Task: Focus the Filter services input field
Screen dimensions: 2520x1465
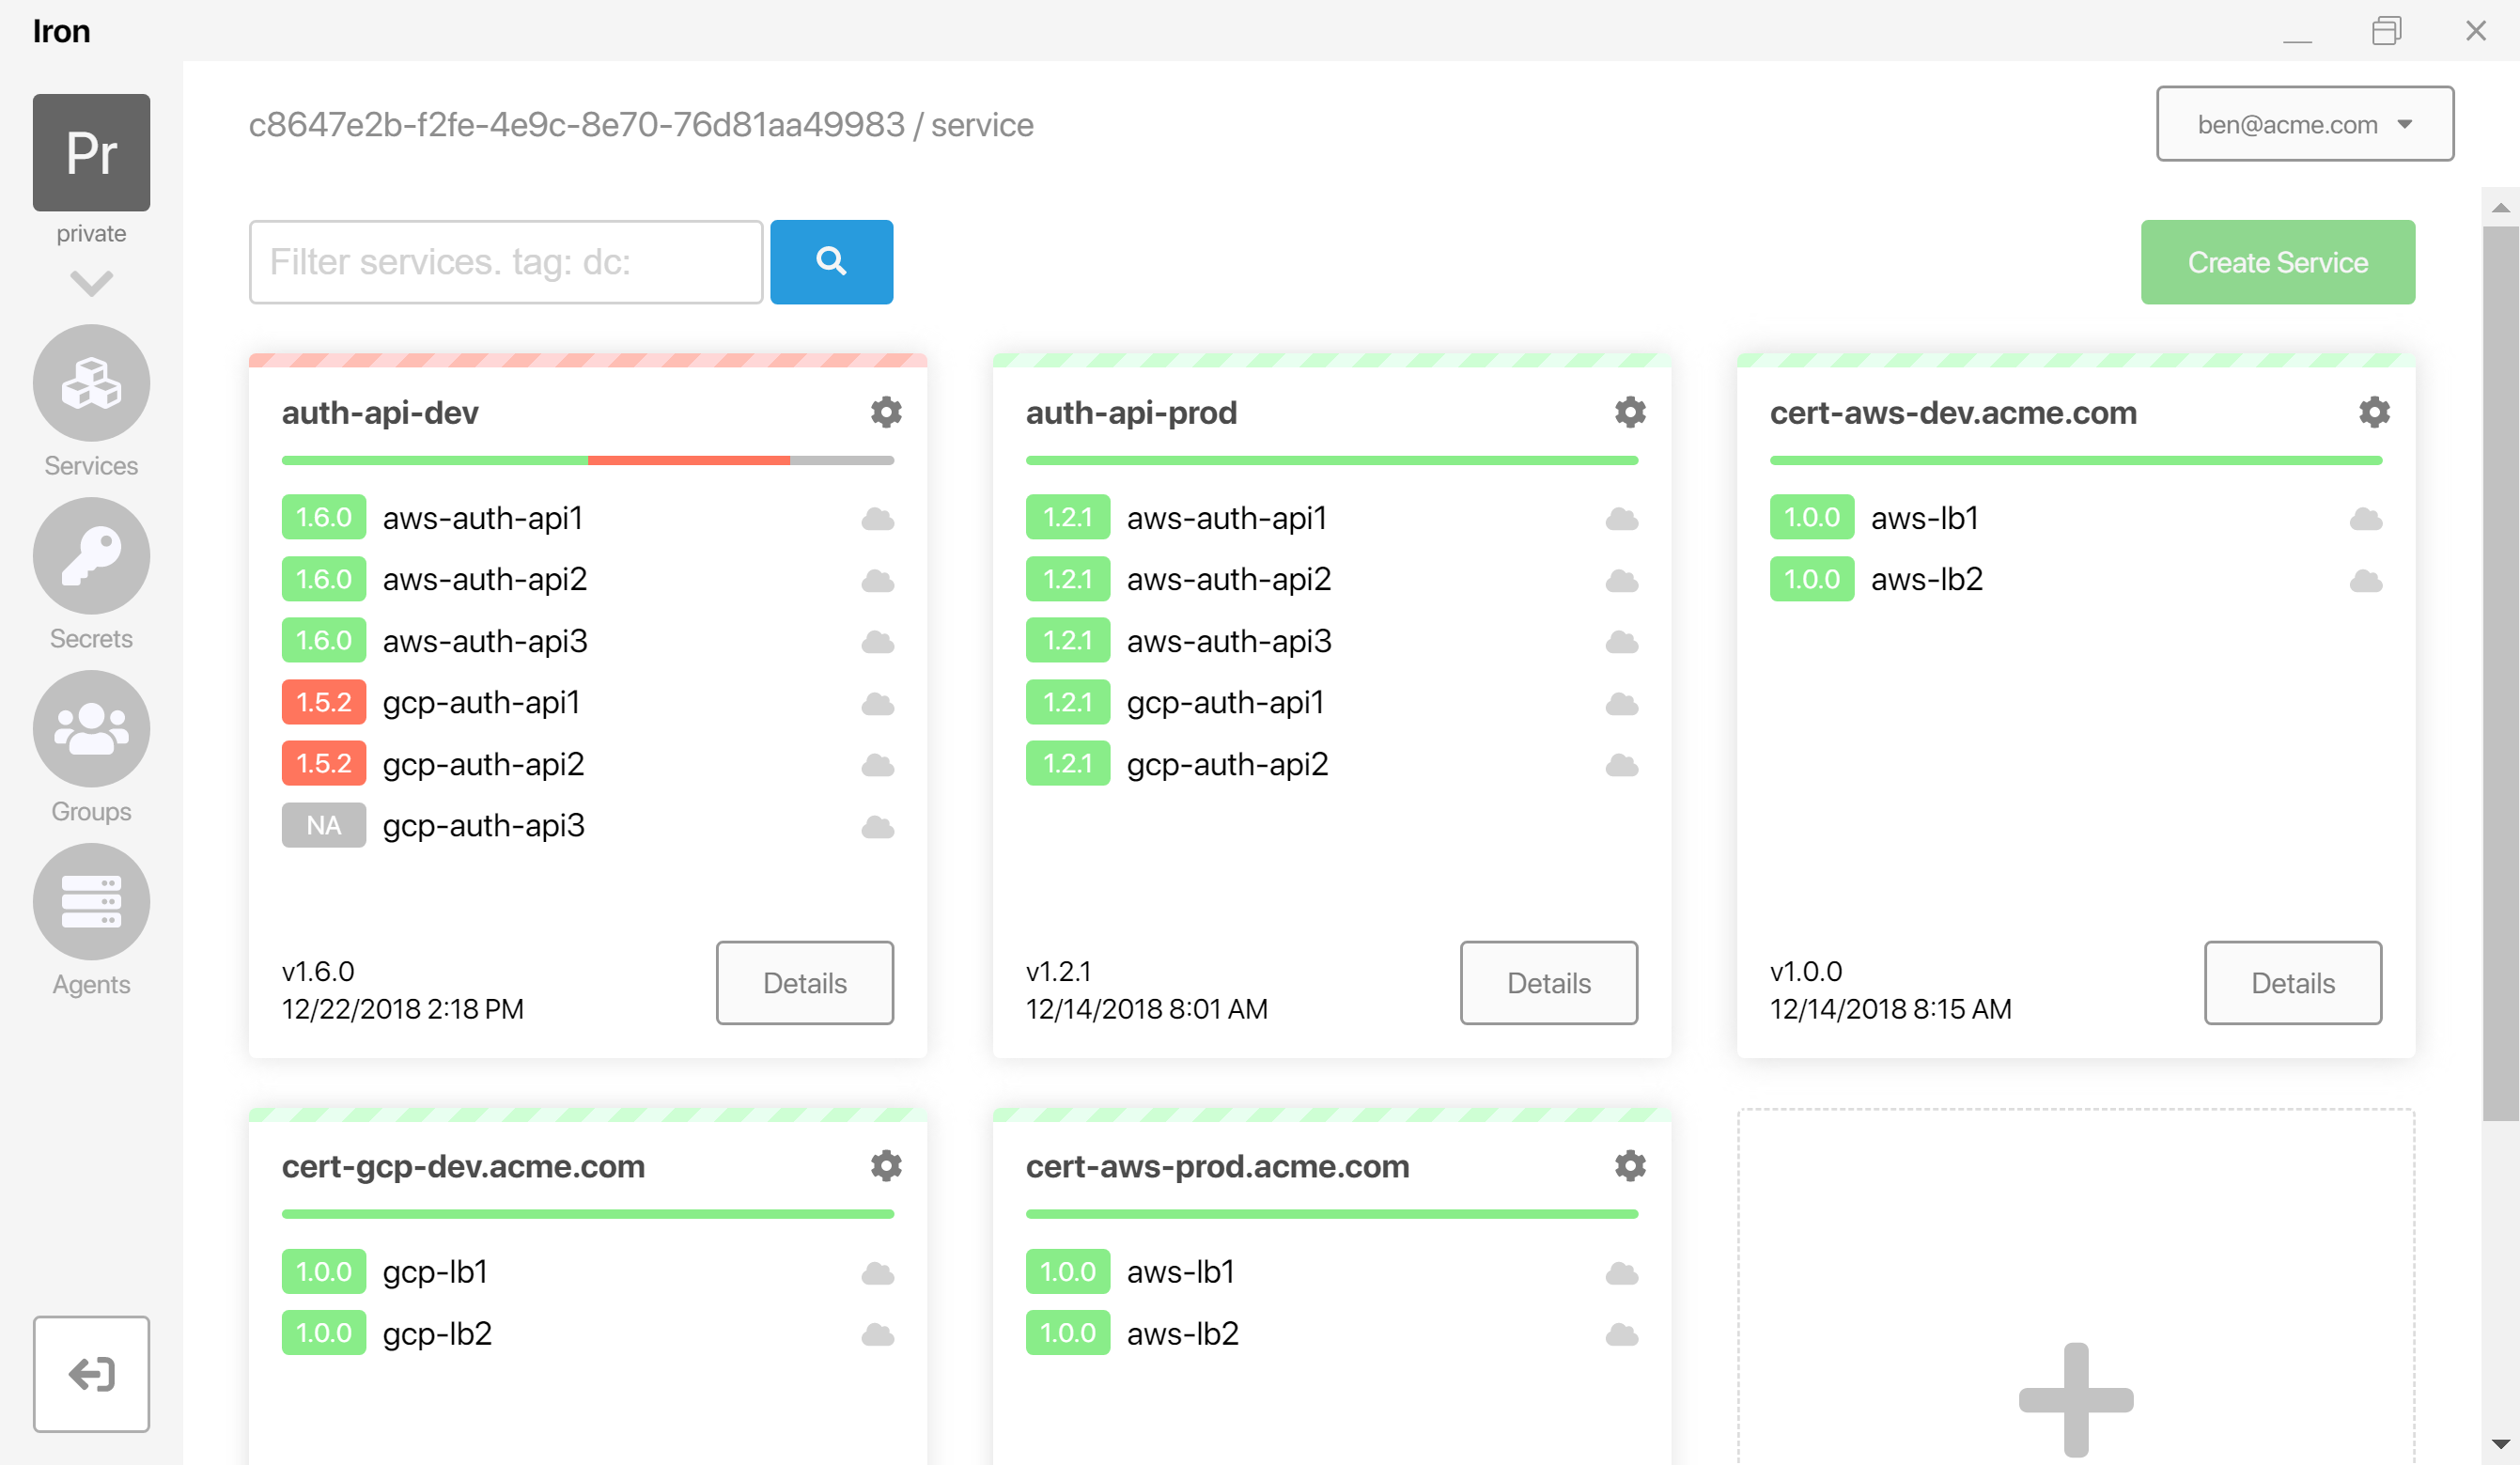Action: click(x=506, y=262)
